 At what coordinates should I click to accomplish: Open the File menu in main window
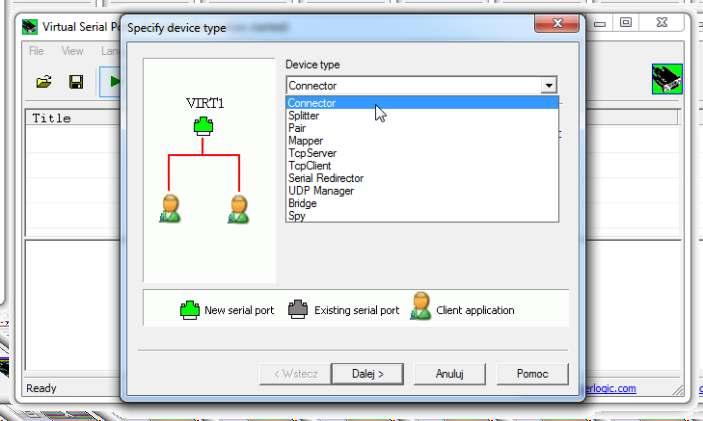click(x=36, y=51)
